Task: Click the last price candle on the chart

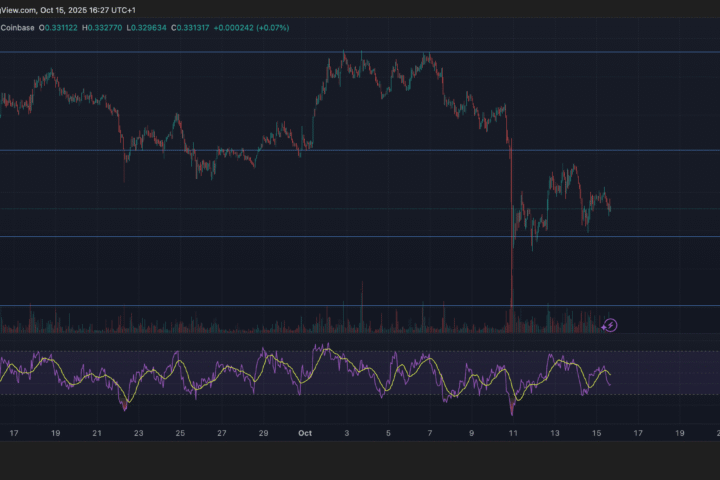Action: 610,208
